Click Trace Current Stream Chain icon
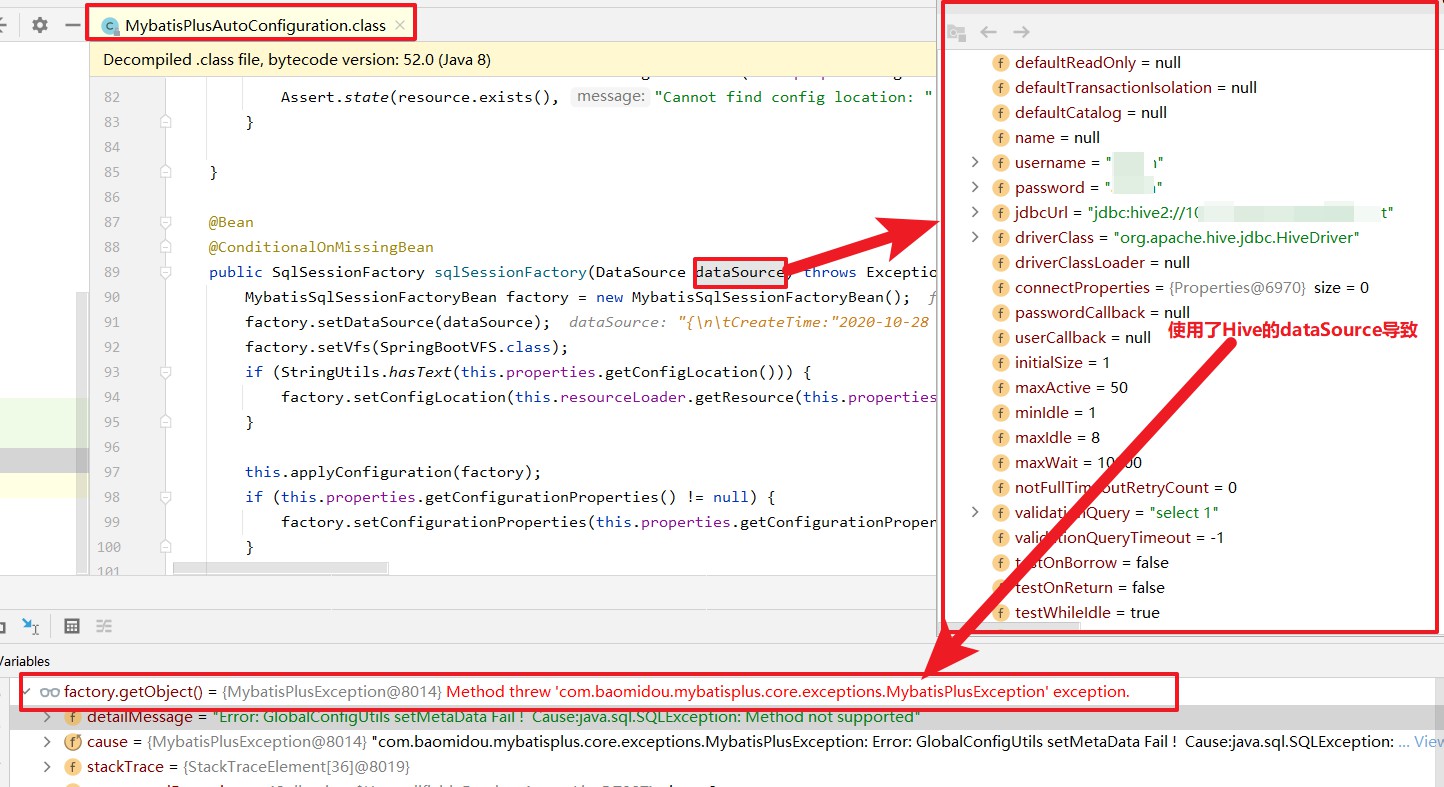Viewport: 1444px width, 787px height. (104, 626)
